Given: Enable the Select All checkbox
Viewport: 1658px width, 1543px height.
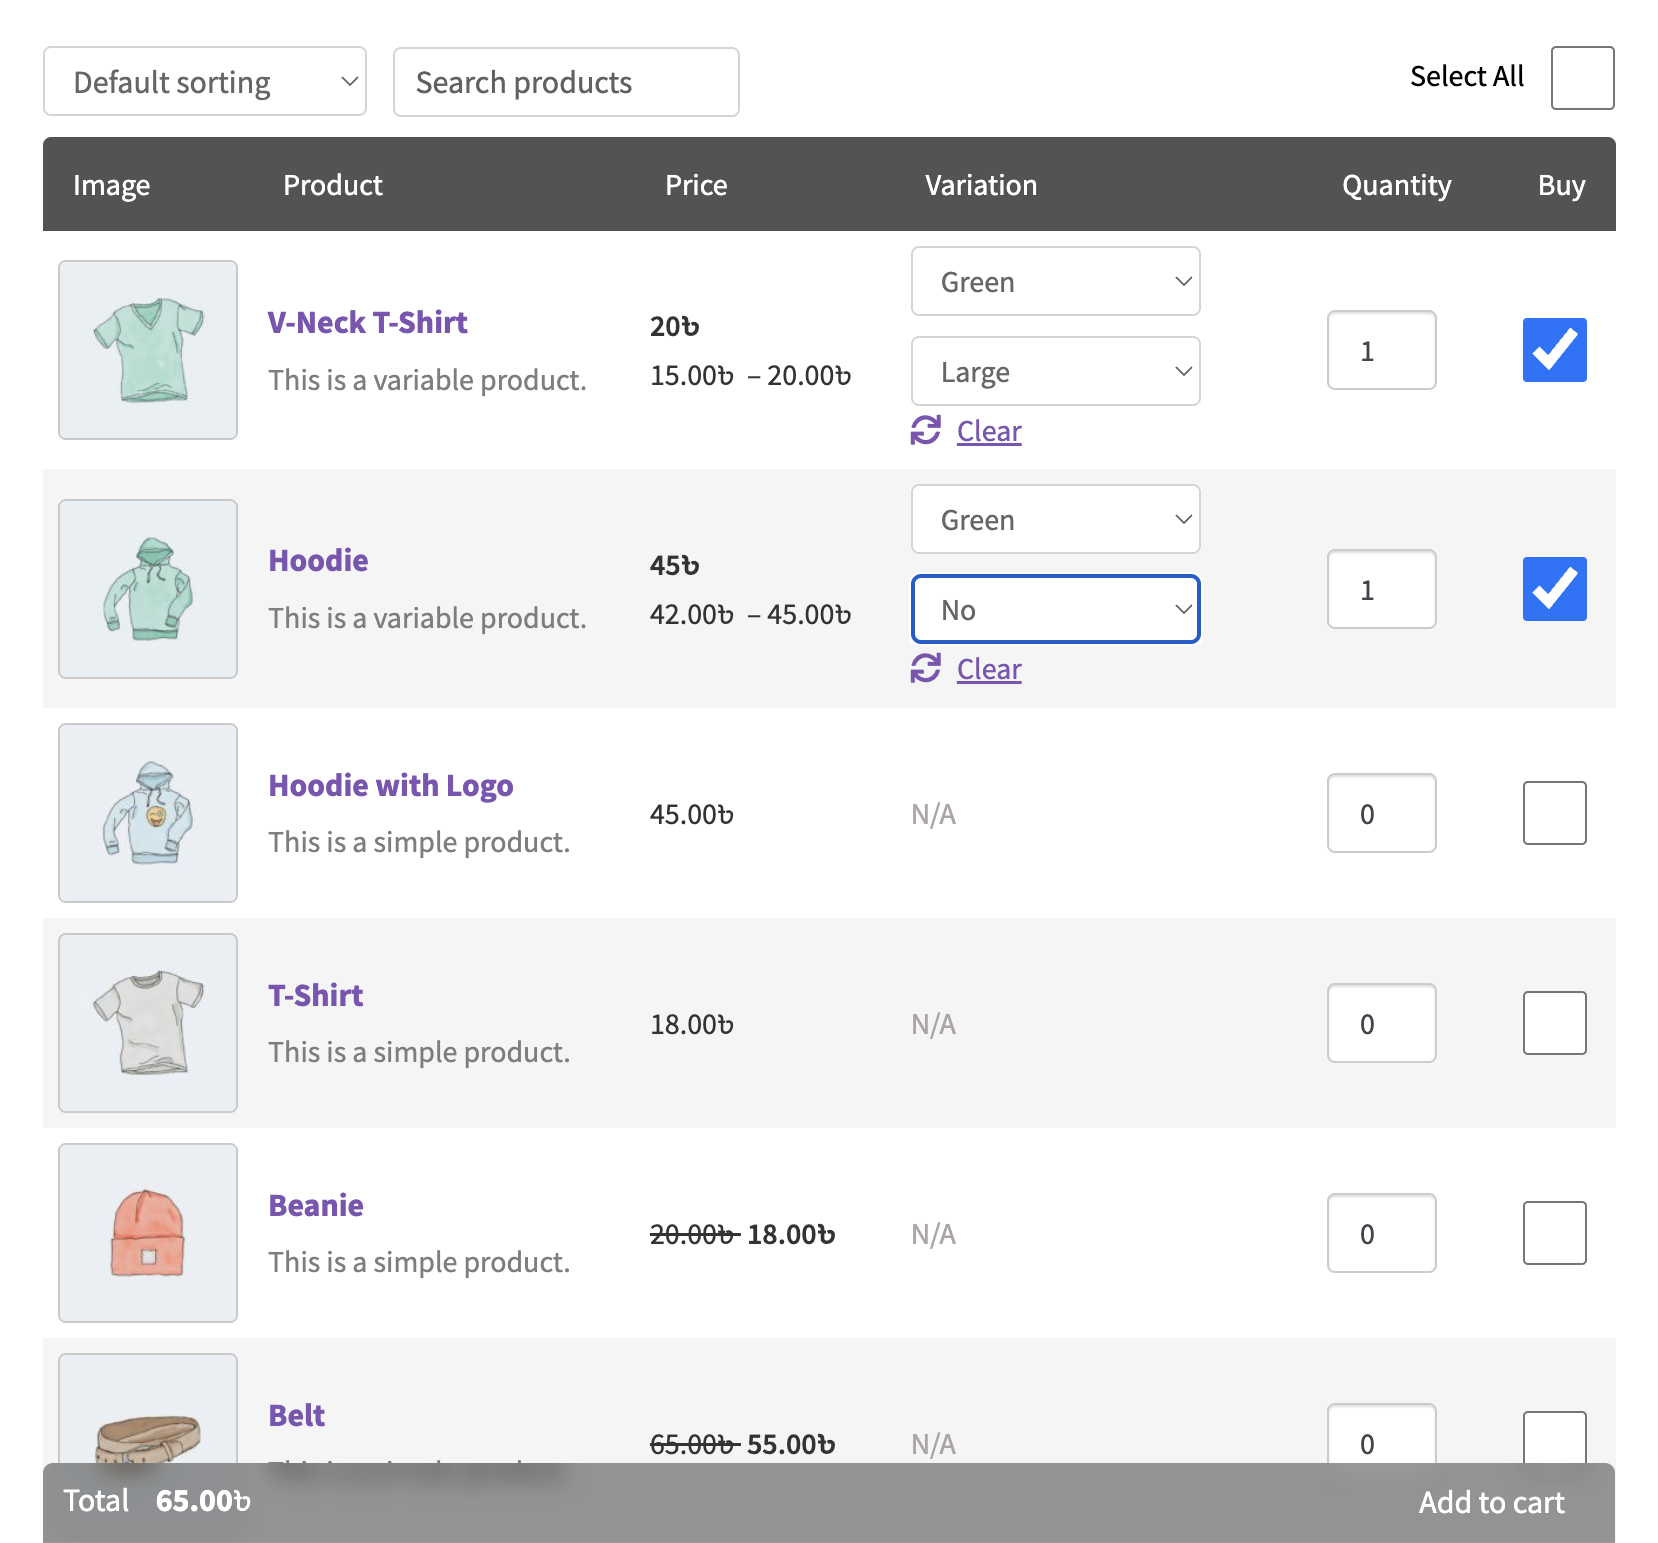Looking at the screenshot, I should (x=1582, y=78).
